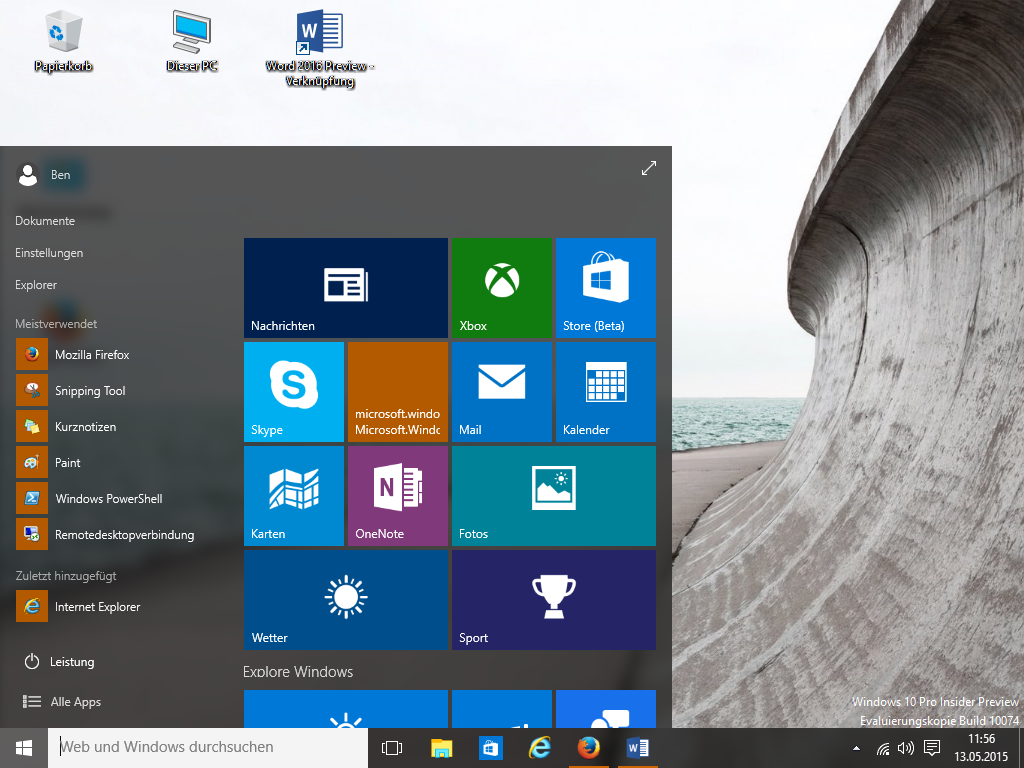The height and width of the screenshot is (768, 1024).
Task: Select Word 2016 Preview desktop shortcut
Action: tap(319, 48)
